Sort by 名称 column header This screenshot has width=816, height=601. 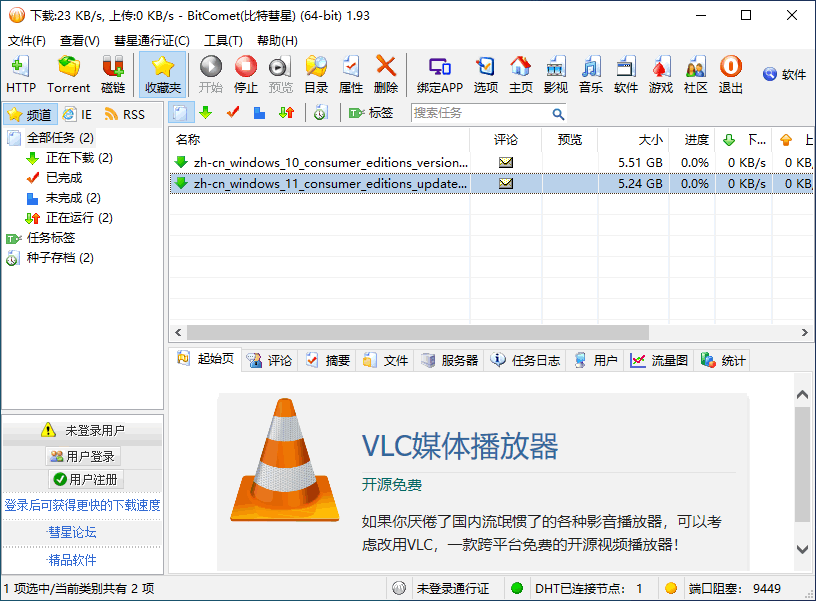point(320,139)
